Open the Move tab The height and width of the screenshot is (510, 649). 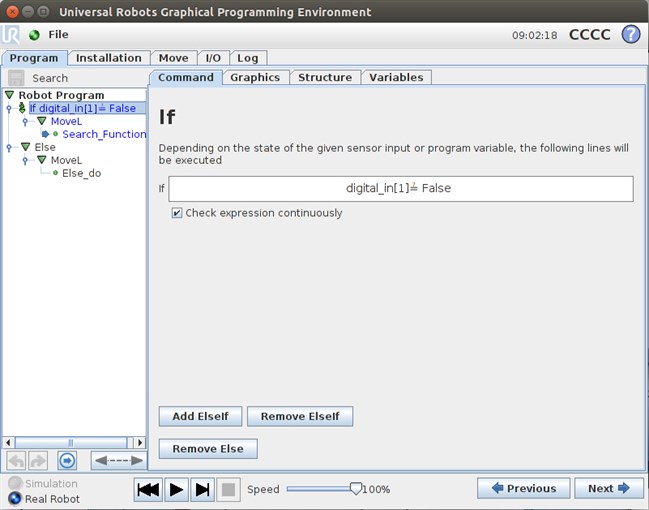[173, 58]
